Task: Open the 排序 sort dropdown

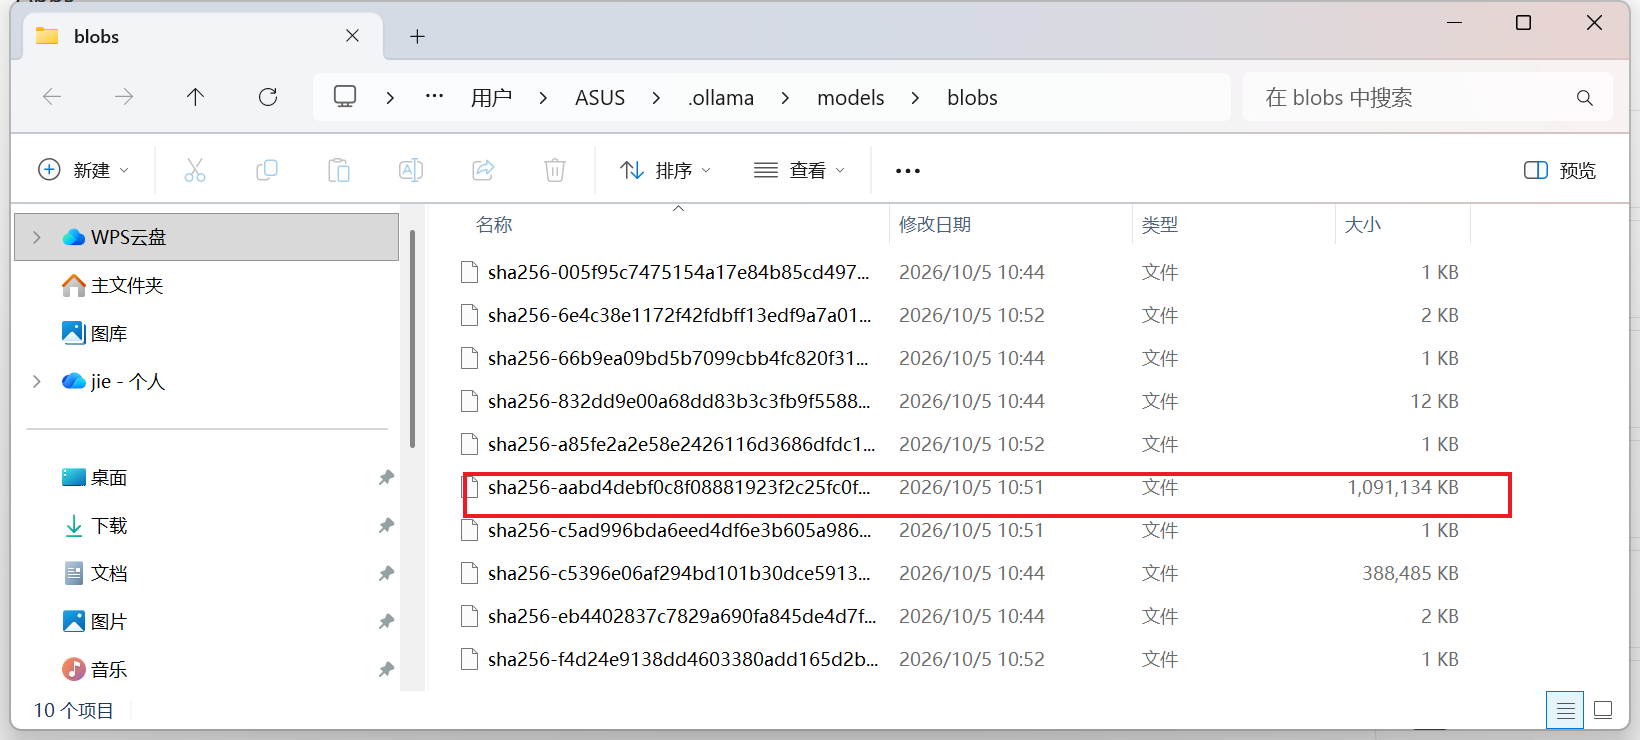Action: click(x=665, y=171)
